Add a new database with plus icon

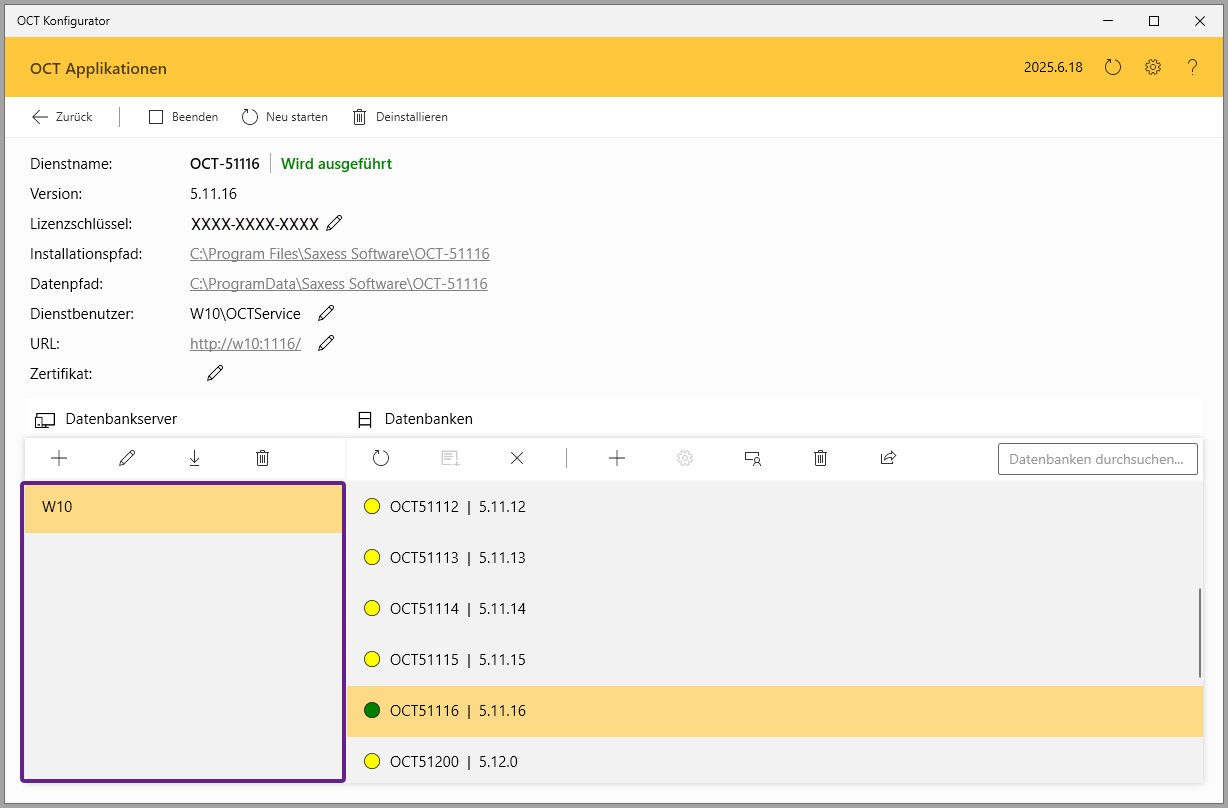pos(617,458)
